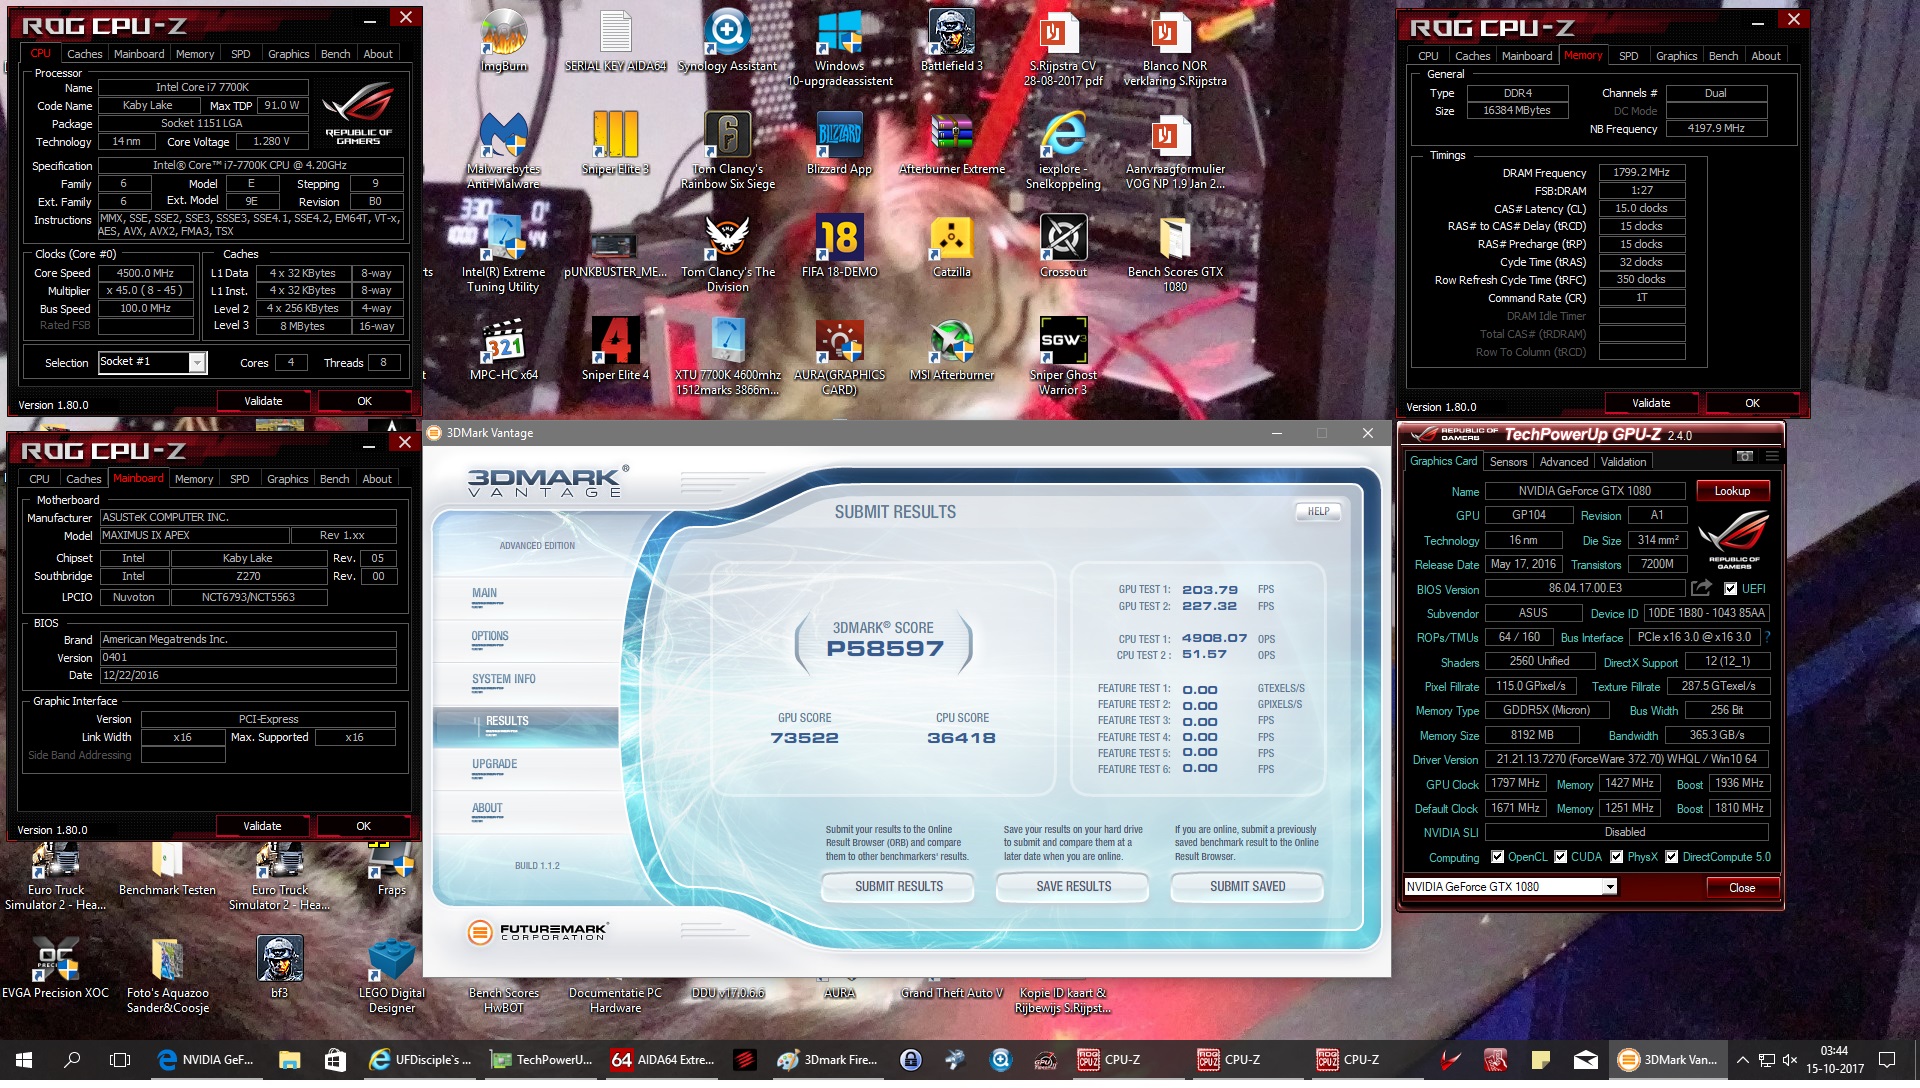Open Validation tab in GPU-Z
Viewport: 1920px width, 1088px height.
[x=1623, y=462]
